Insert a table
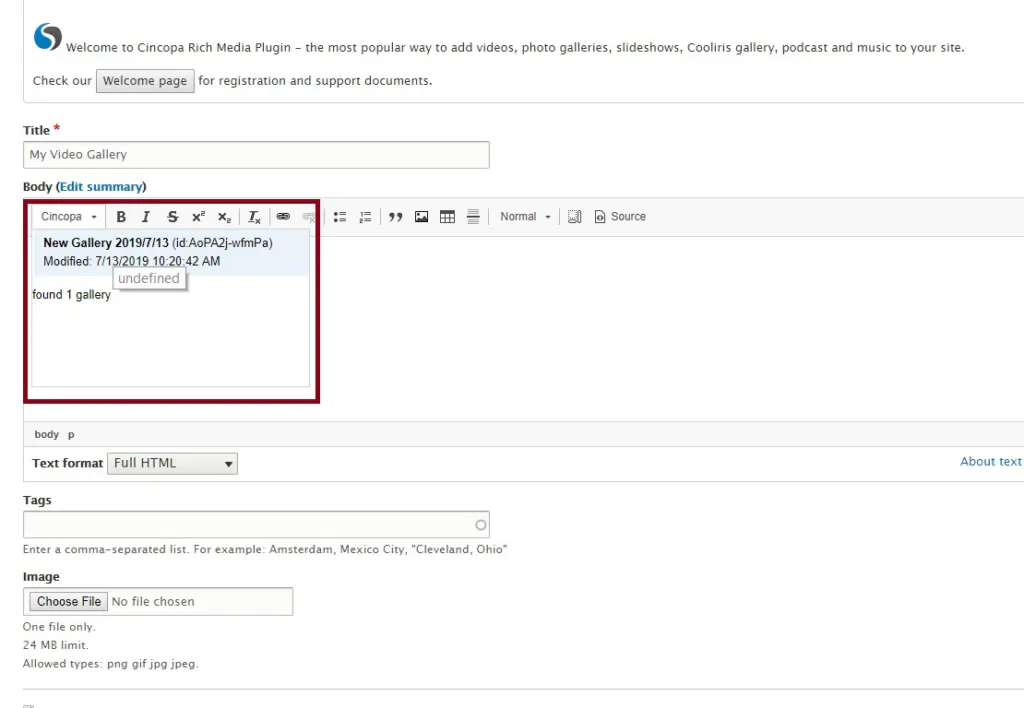This screenshot has height=708, width=1024. [x=447, y=217]
